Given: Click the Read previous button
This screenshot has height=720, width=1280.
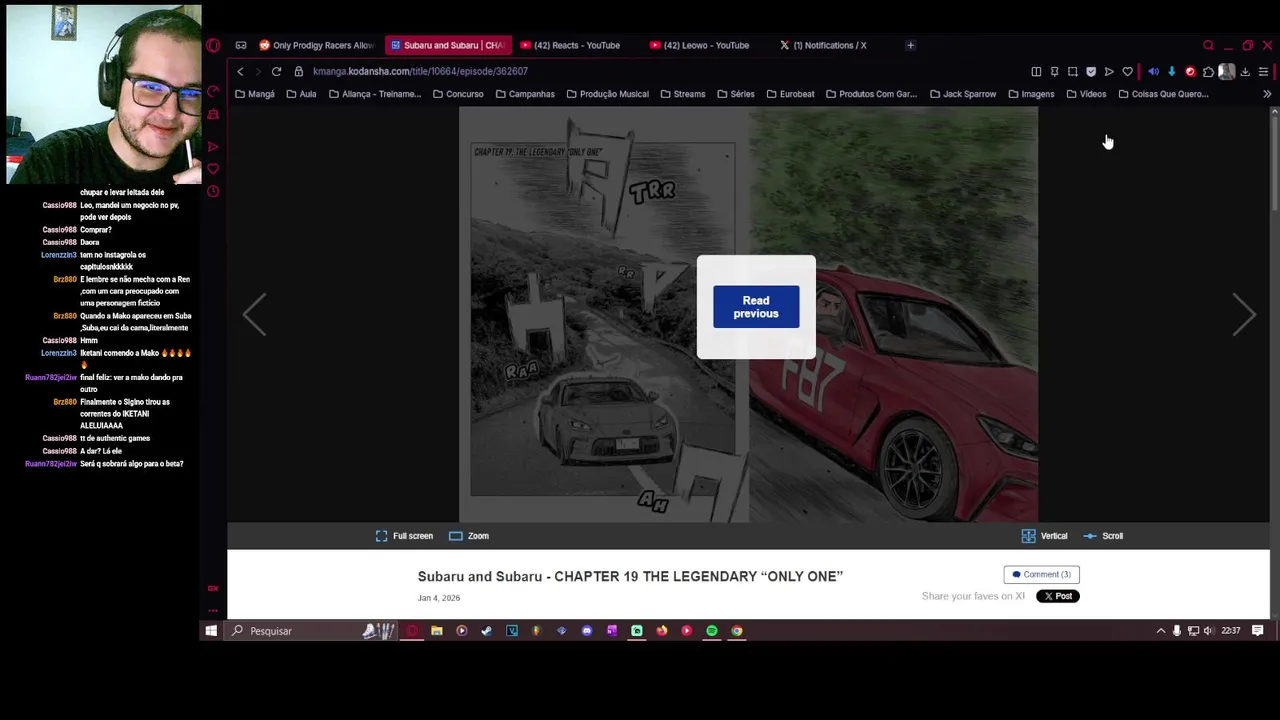Looking at the screenshot, I should click(x=756, y=307).
